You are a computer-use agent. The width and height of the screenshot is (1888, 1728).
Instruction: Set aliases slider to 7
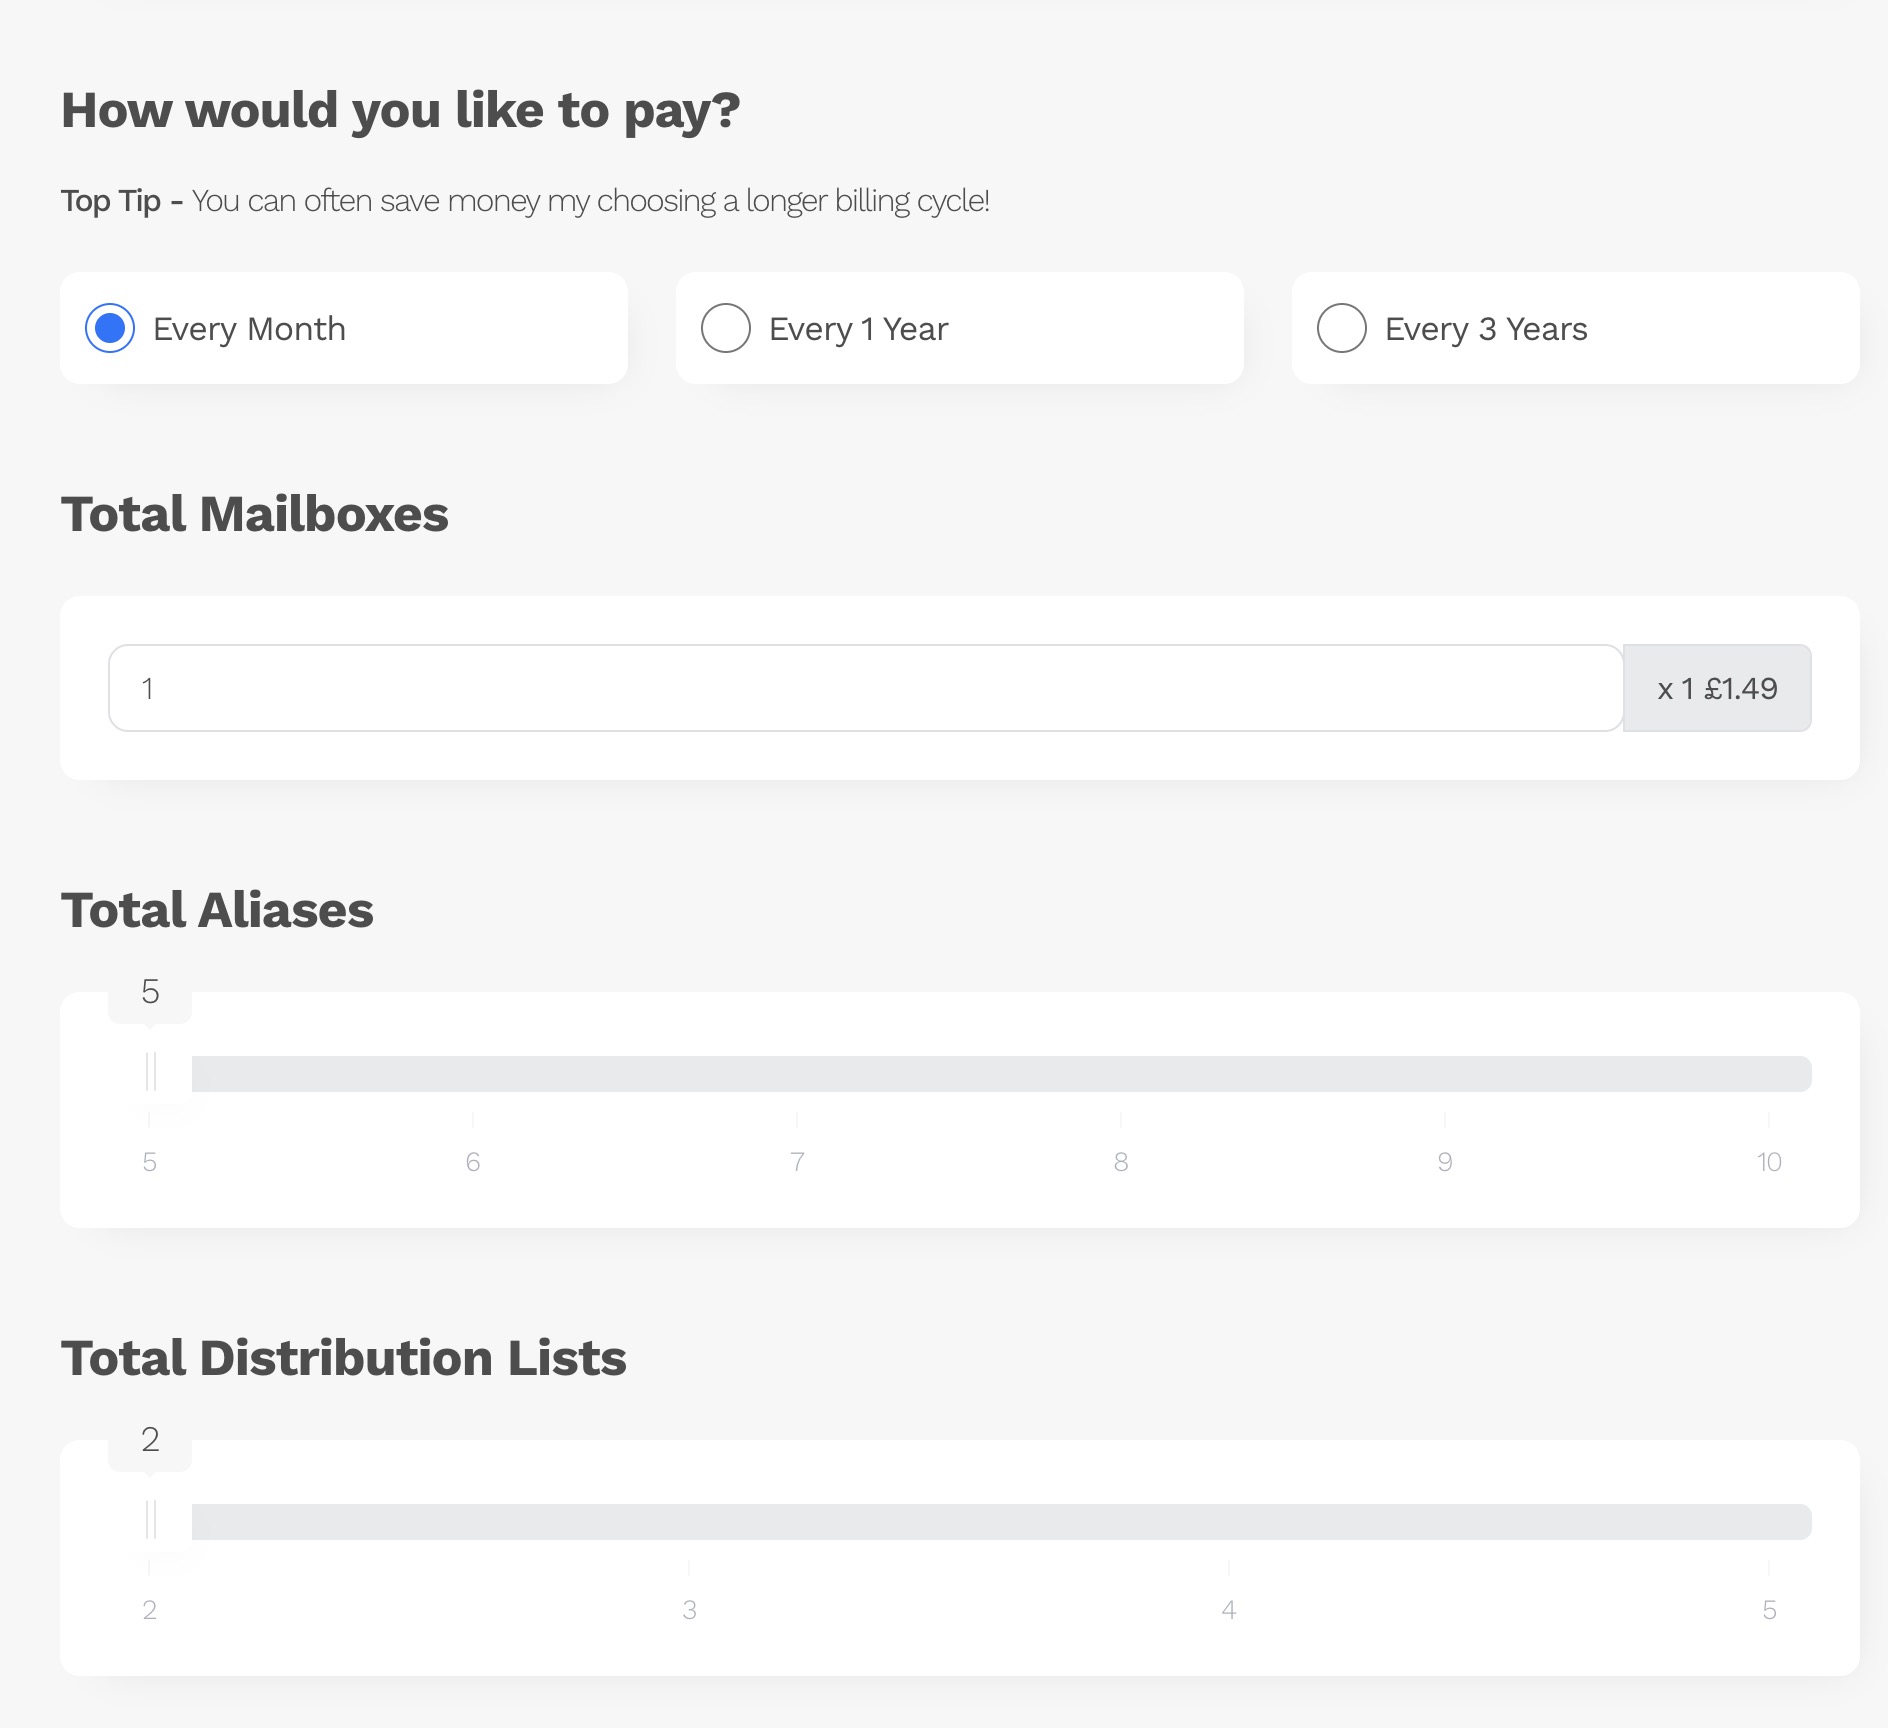[797, 1074]
